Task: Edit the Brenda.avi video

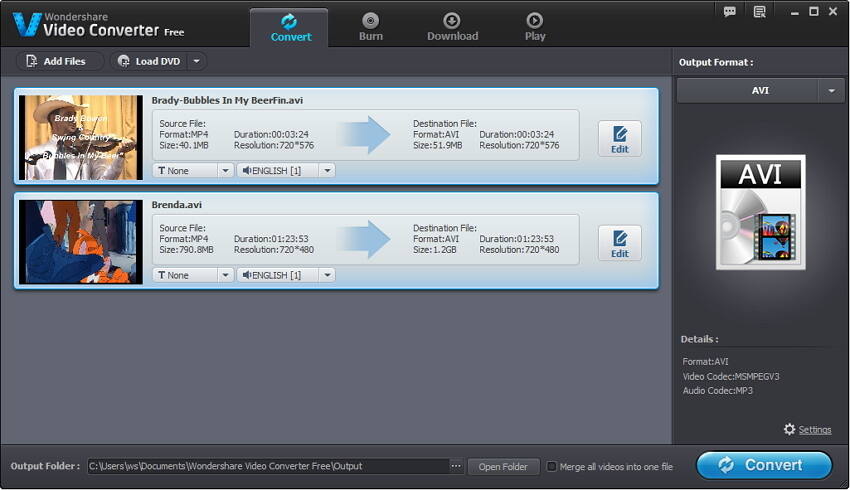Action: click(x=620, y=243)
